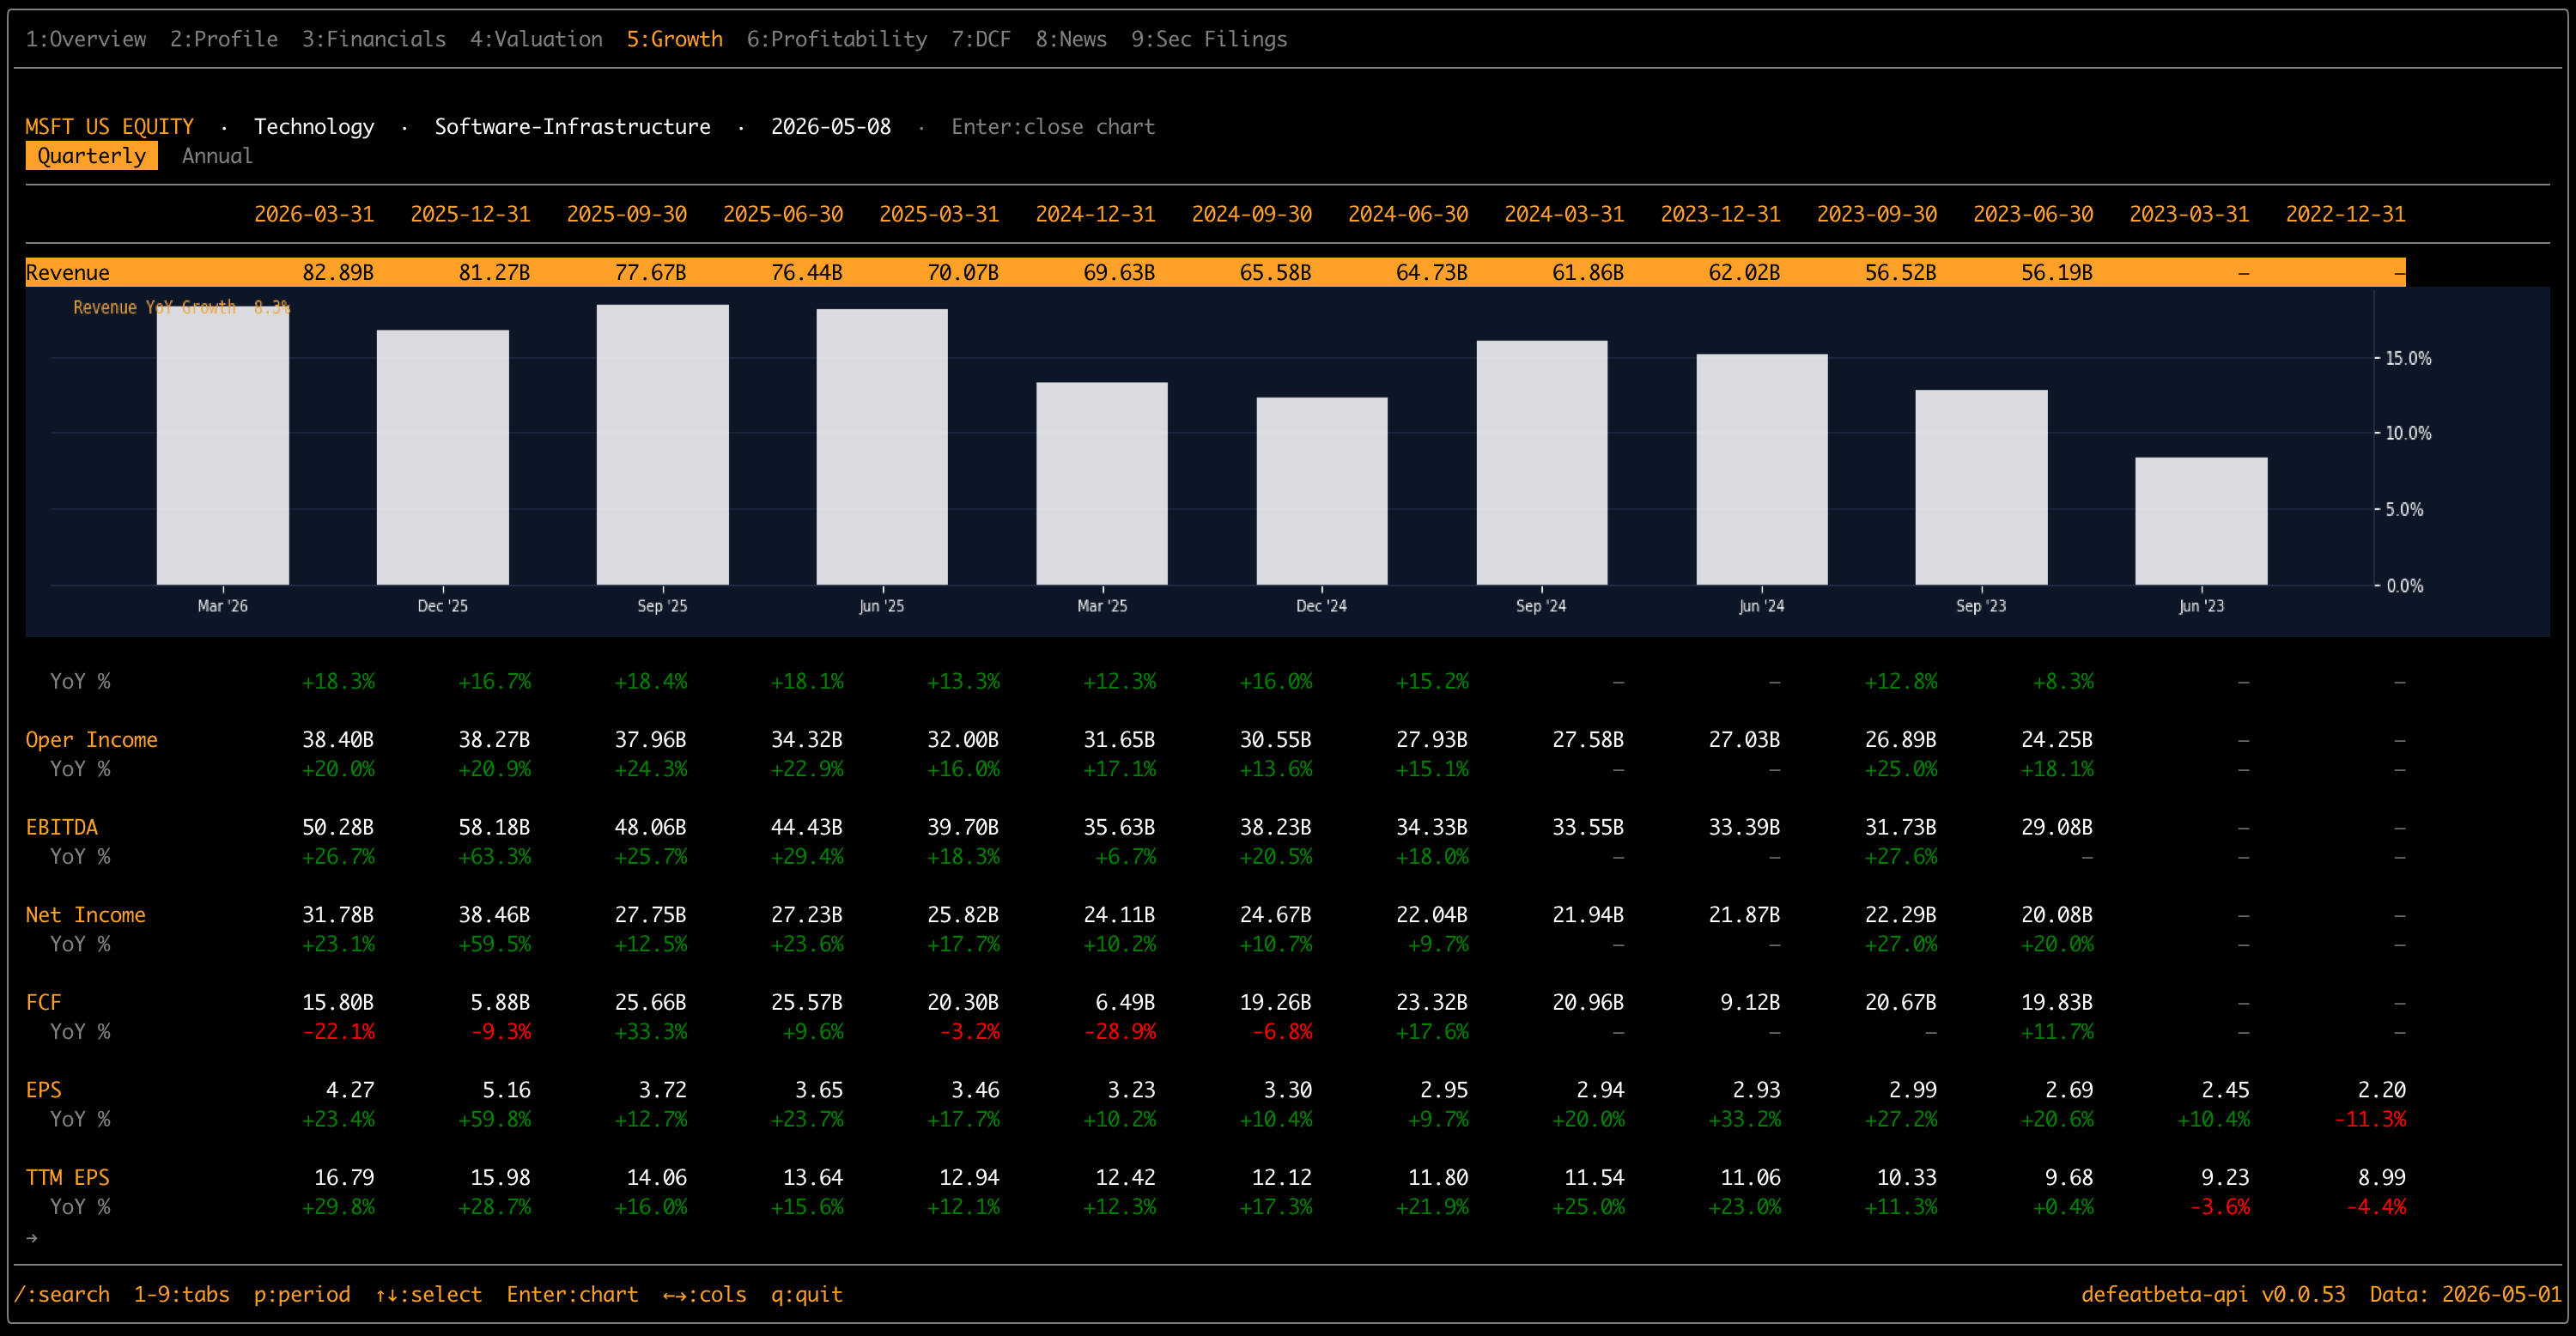The image size is (2576, 1336).
Task: Click the FCF YoY value -28.9%
Action: (1119, 1032)
